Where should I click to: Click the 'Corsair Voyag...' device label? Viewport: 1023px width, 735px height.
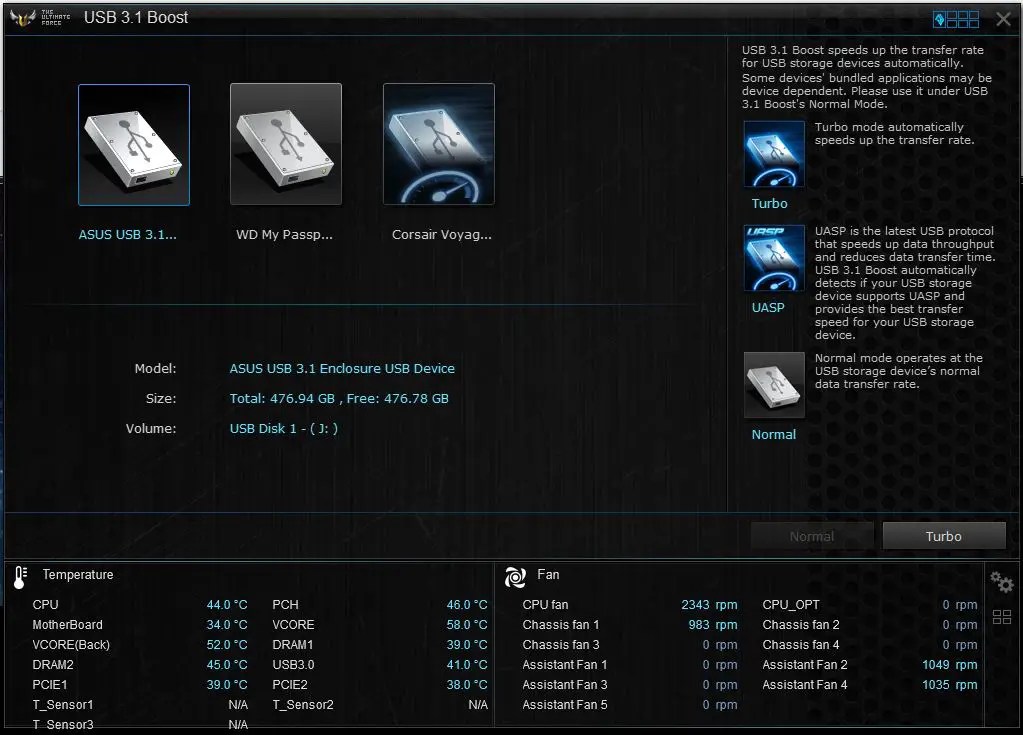point(442,235)
